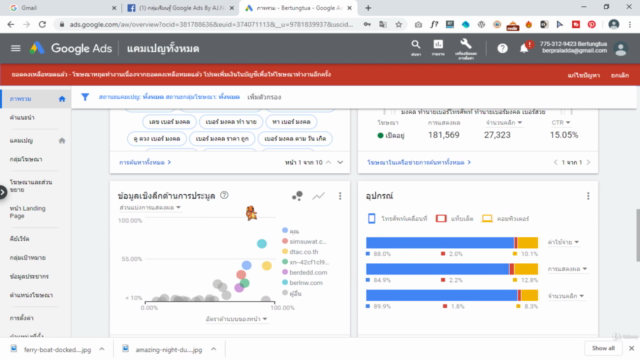Open ข้อมูลประชากร in the sidebar

[29, 277]
